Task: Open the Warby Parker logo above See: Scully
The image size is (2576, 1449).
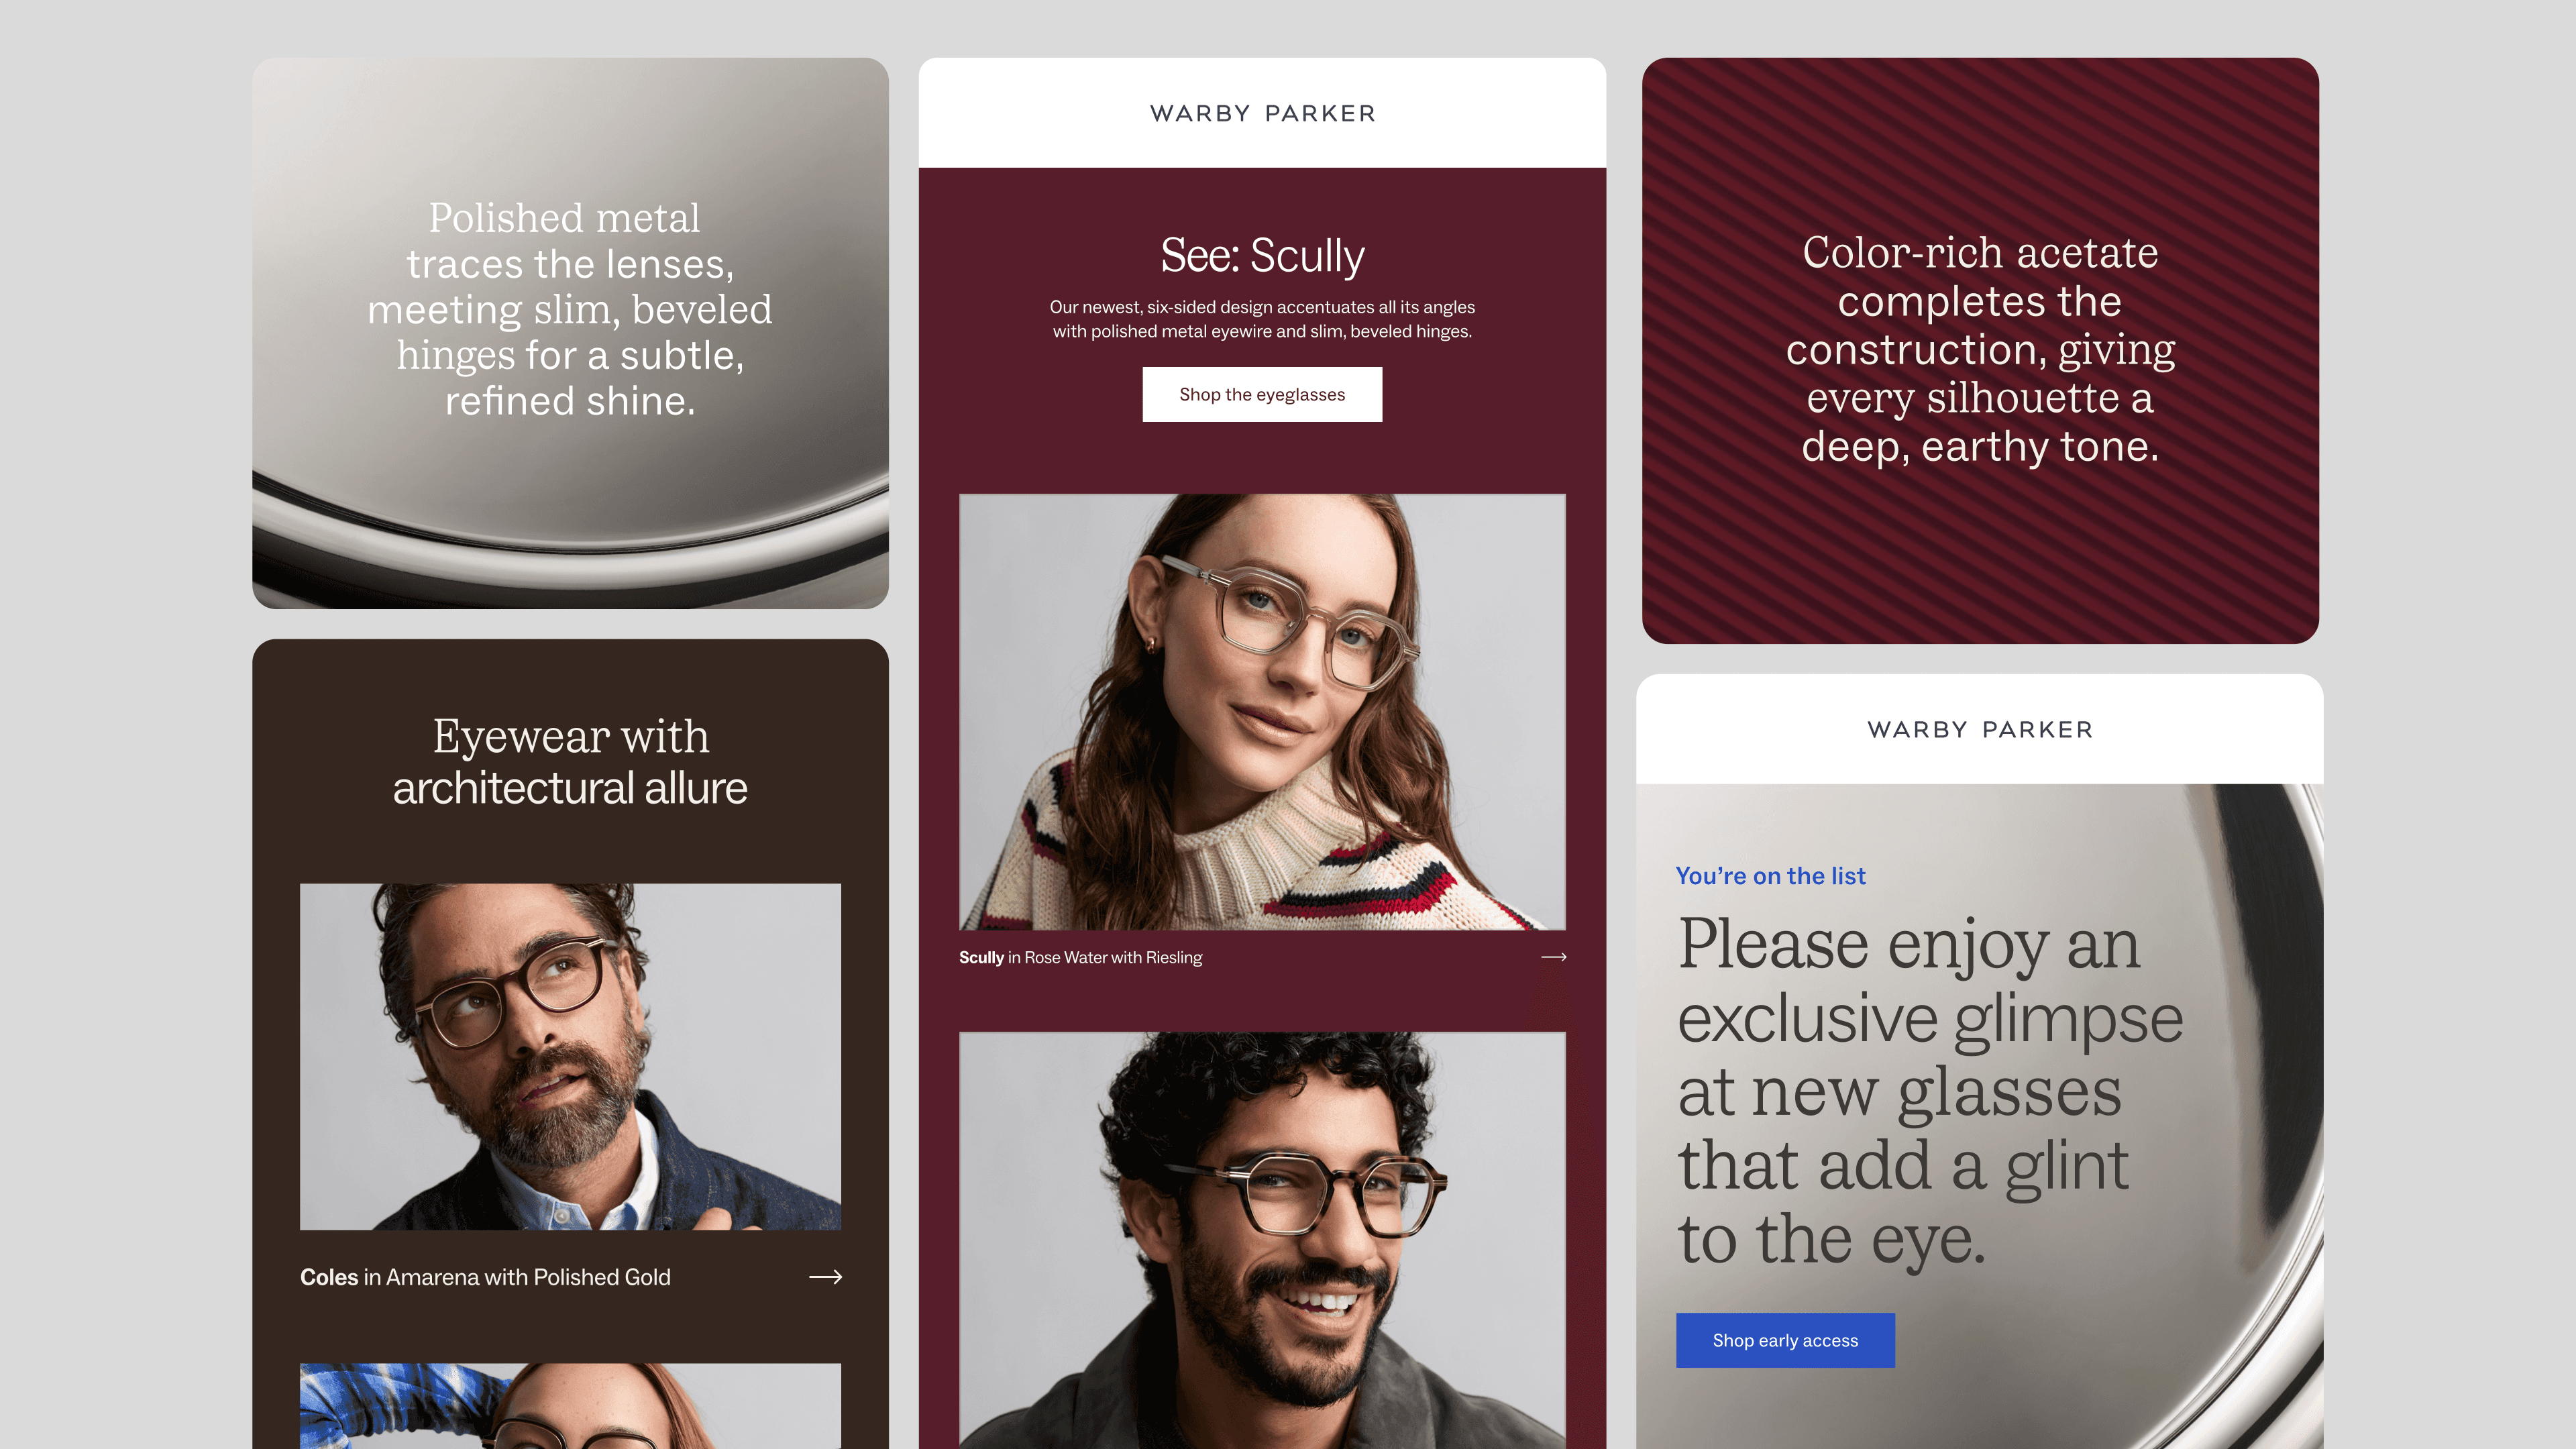Action: tap(1262, 113)
